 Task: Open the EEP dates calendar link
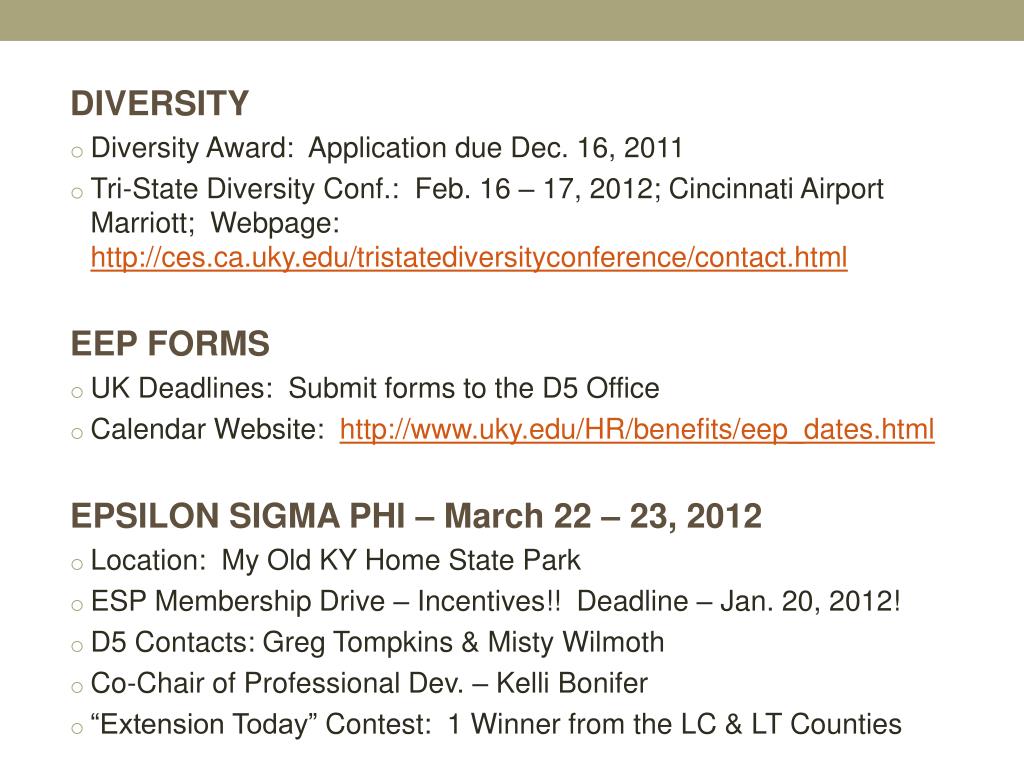637,430
